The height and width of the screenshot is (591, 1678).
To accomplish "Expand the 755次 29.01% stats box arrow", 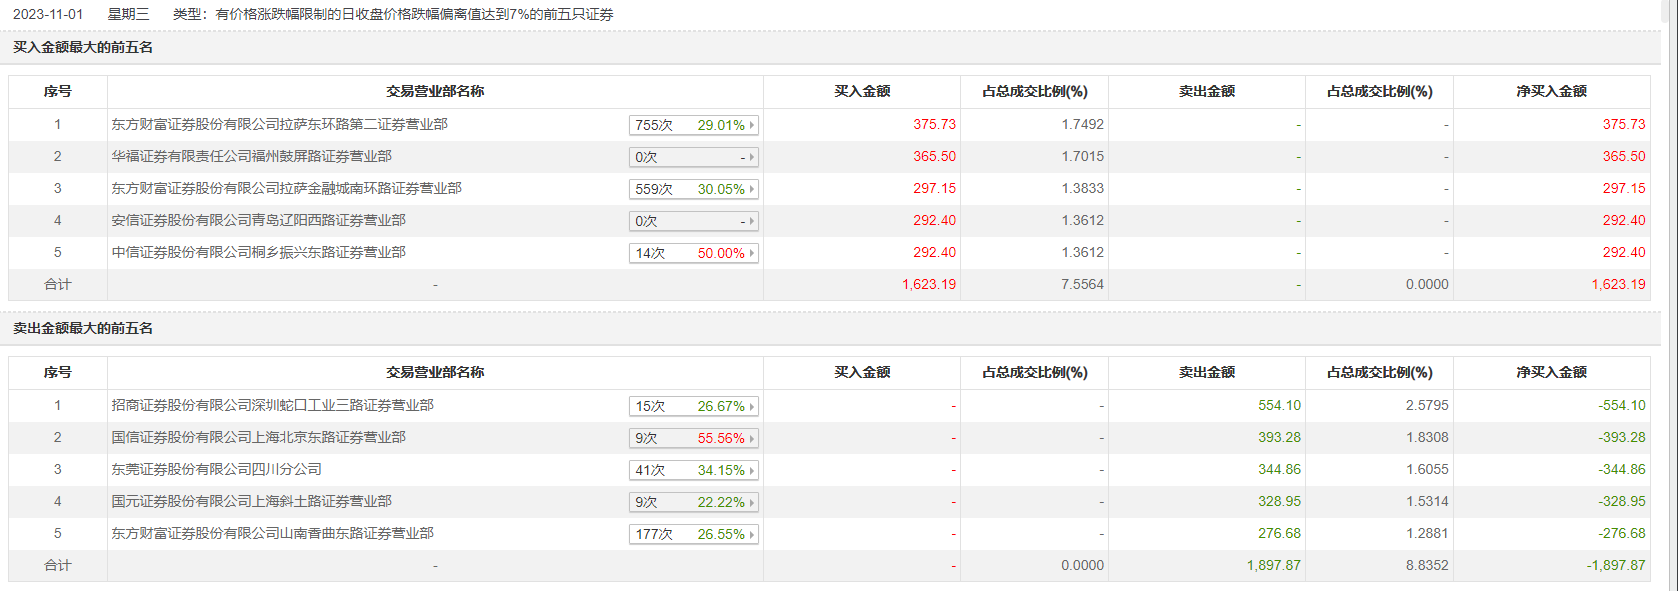I will [x=752, y=125].
